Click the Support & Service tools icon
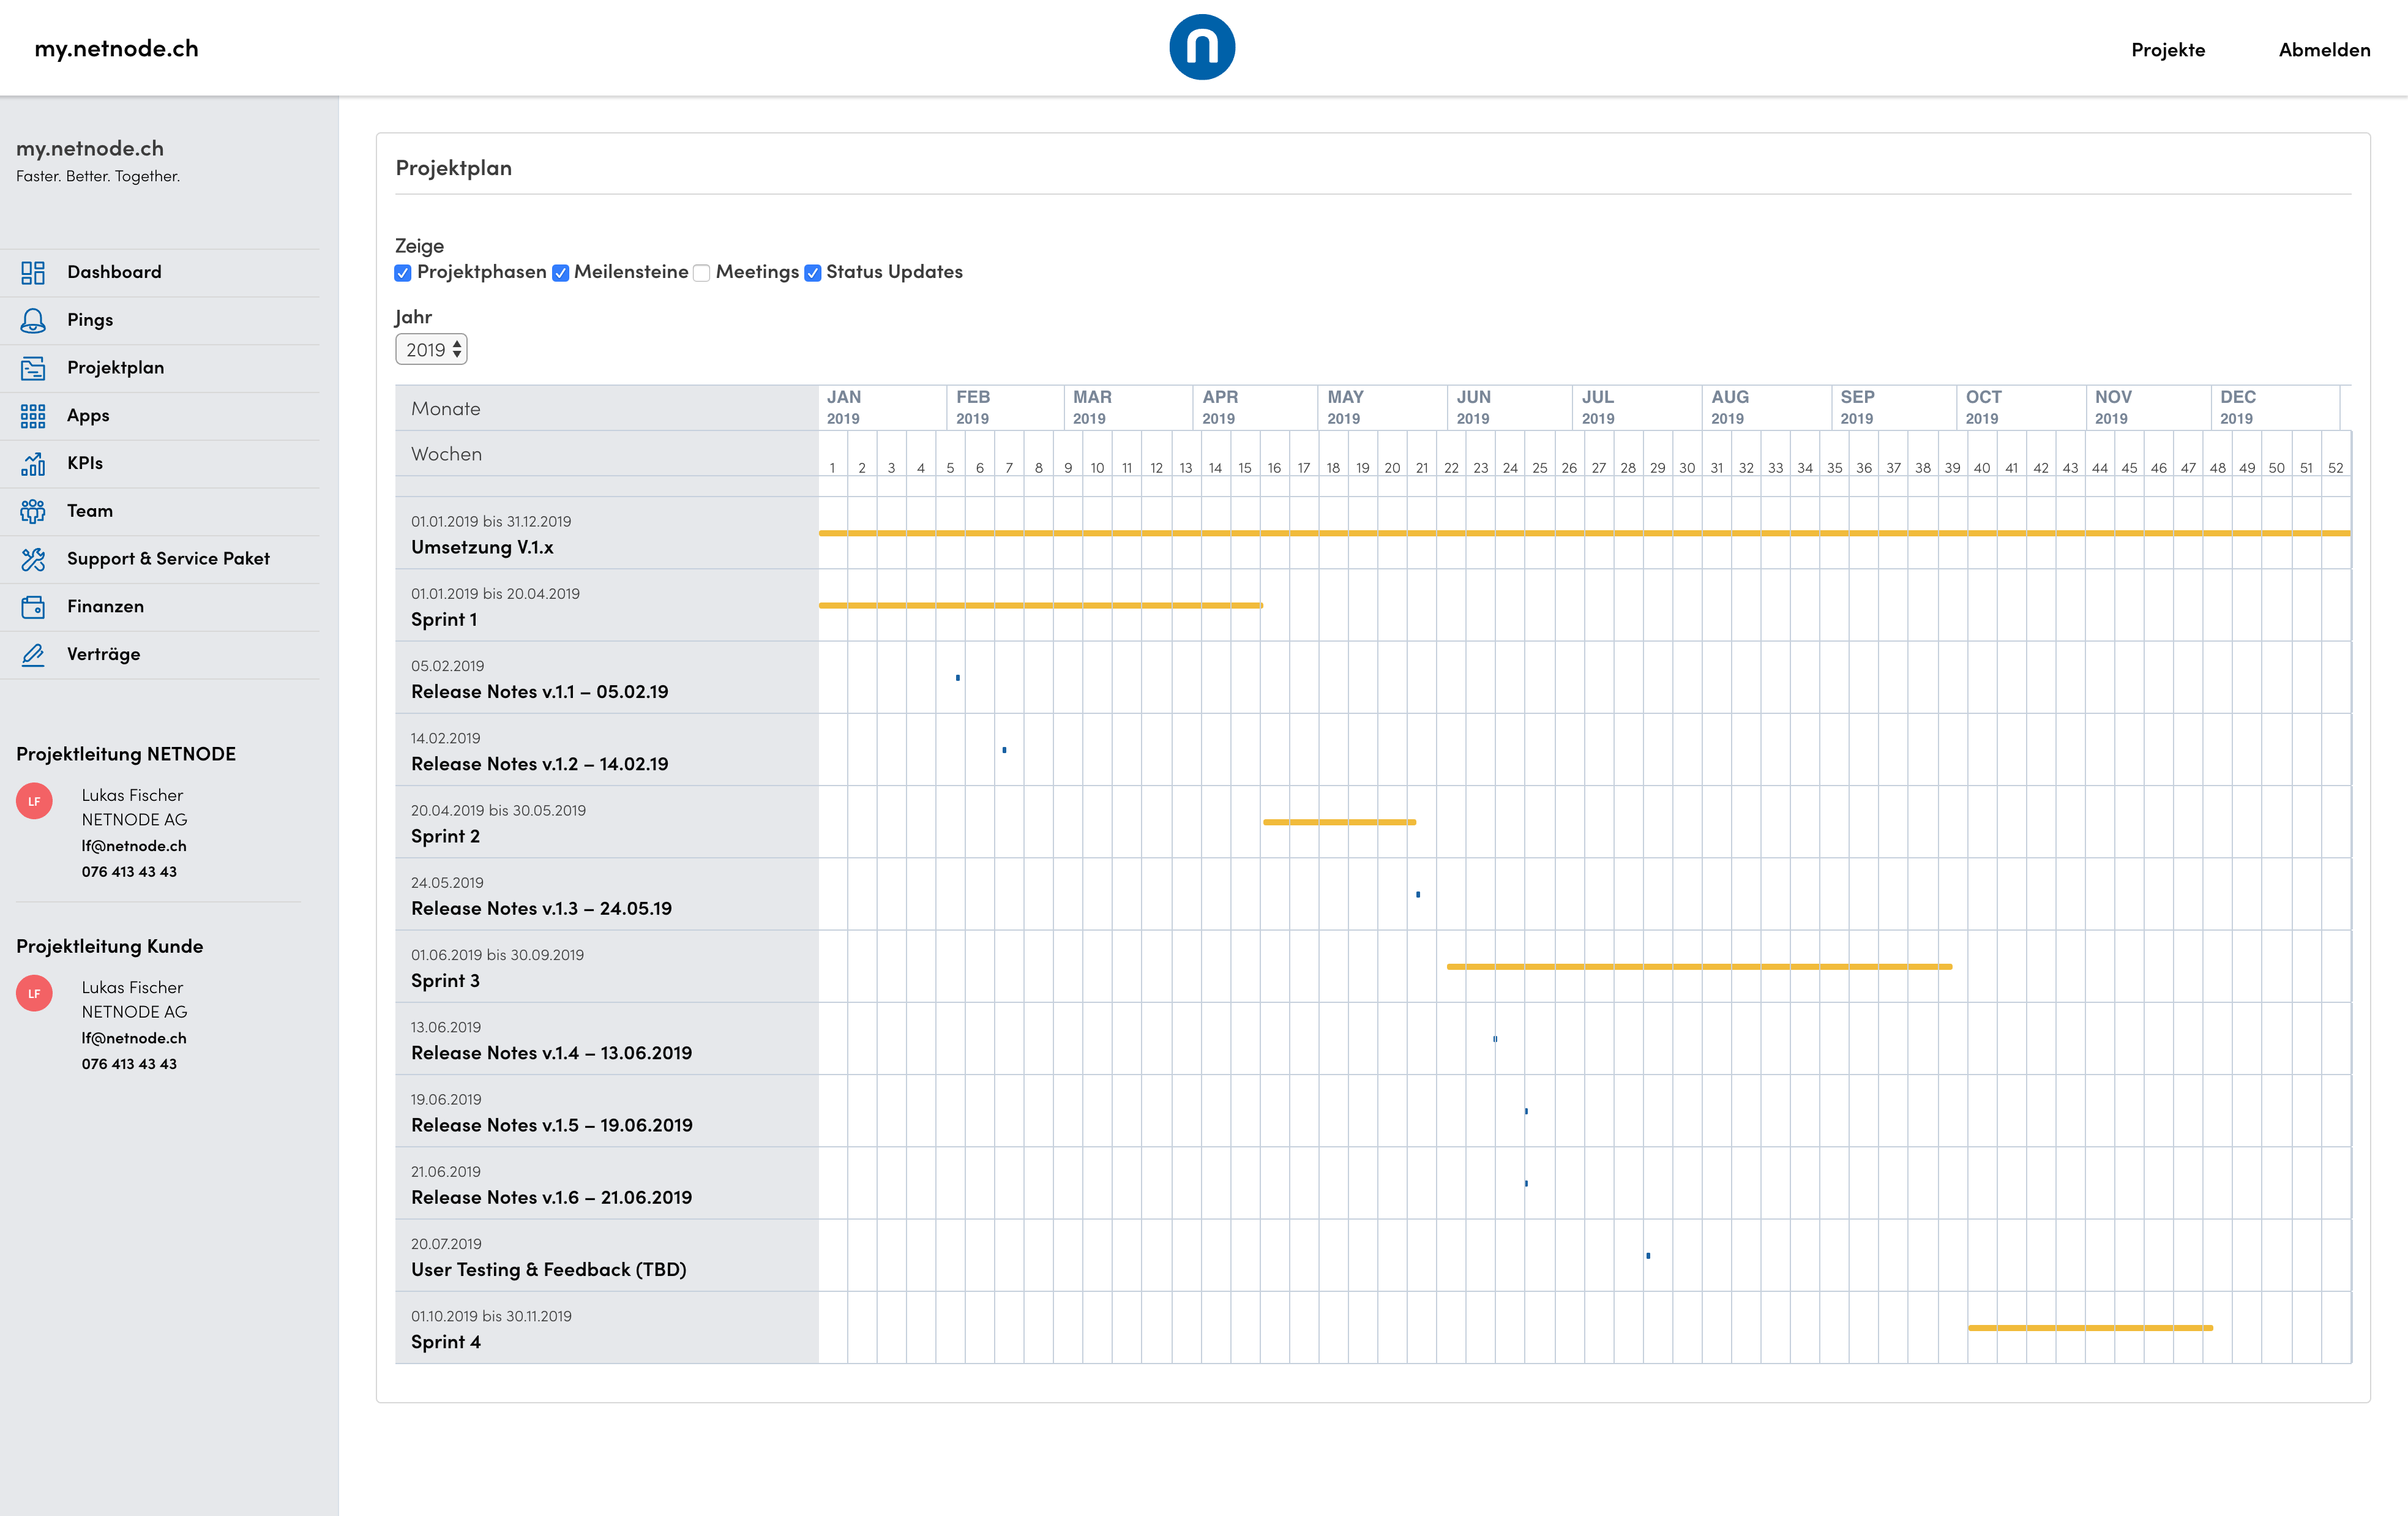Viewport: 2408px width, 1516px height. coord(33,559)
